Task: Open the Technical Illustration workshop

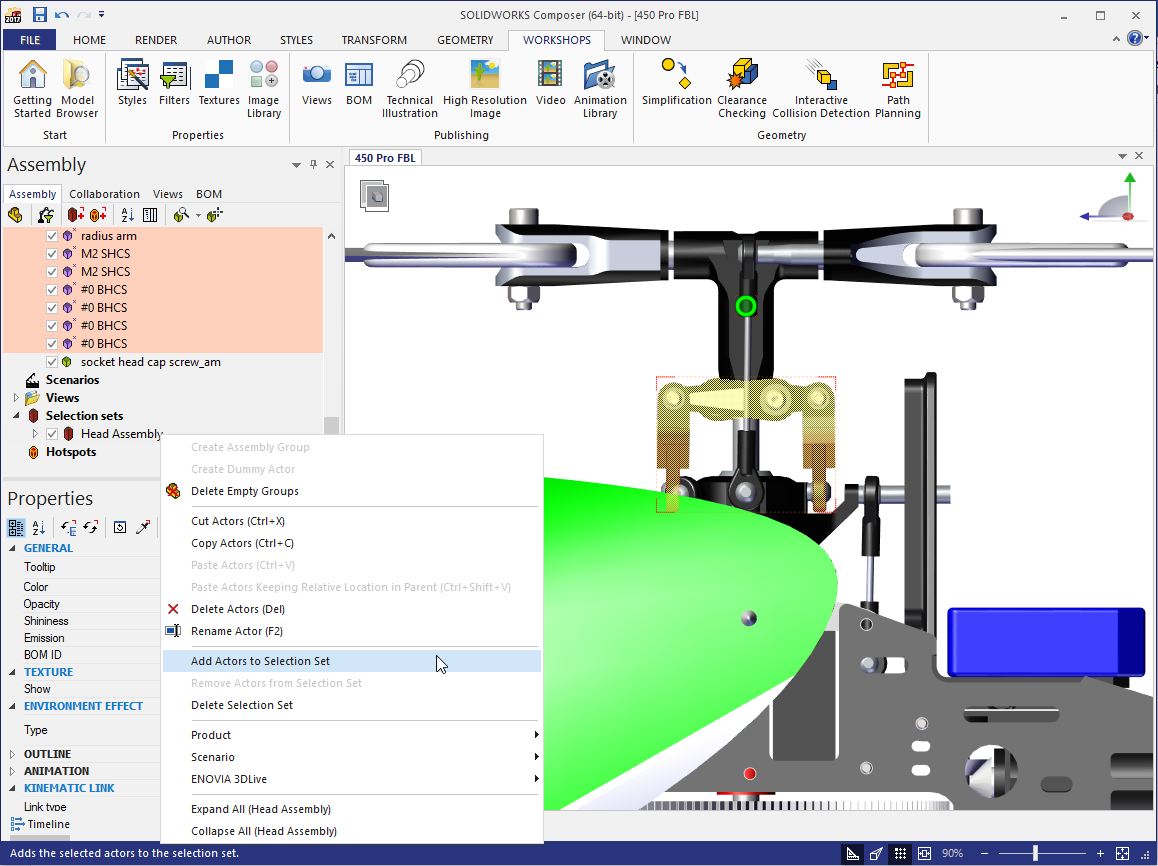Action: 409,88
